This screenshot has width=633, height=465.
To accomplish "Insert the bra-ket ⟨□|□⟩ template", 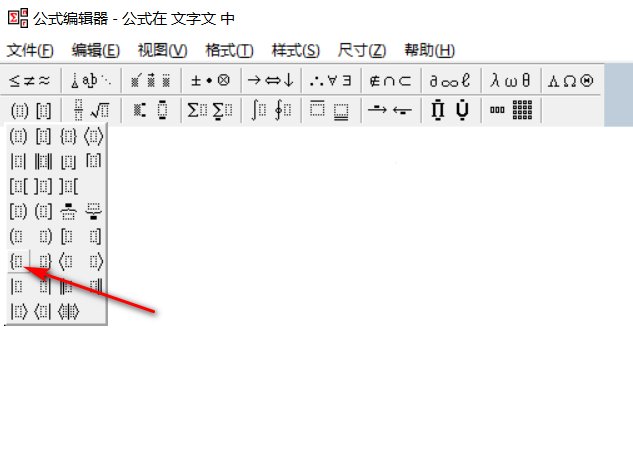I will point(68,312).
